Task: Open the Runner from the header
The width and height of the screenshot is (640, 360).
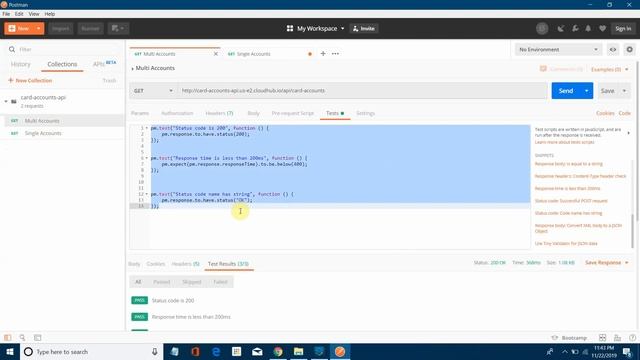Action: pos(90,29)
